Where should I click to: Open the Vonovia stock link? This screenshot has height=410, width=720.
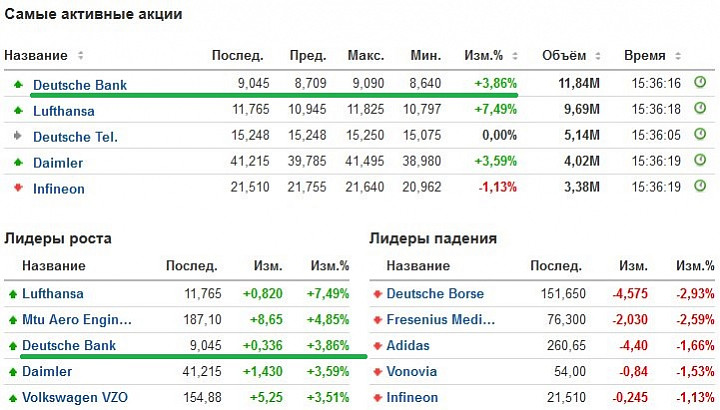[411, 371]
